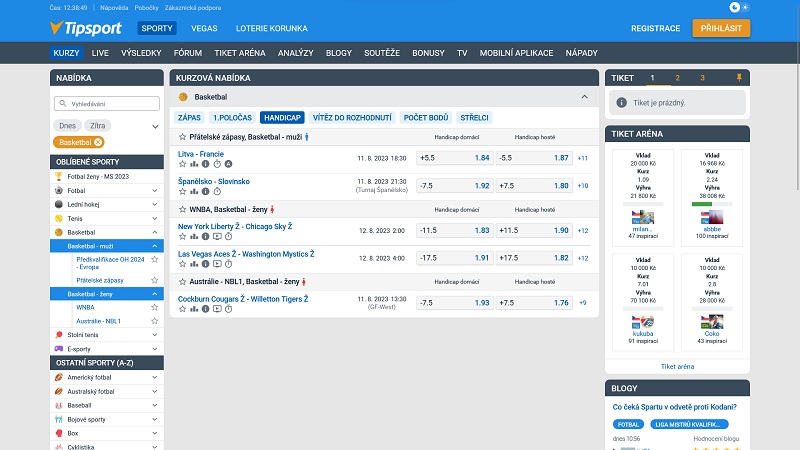The height and width of the screenshot is (450, 800).
Task: Open statistics for Španělsko - Slovinsko
Action: [194, 191]
